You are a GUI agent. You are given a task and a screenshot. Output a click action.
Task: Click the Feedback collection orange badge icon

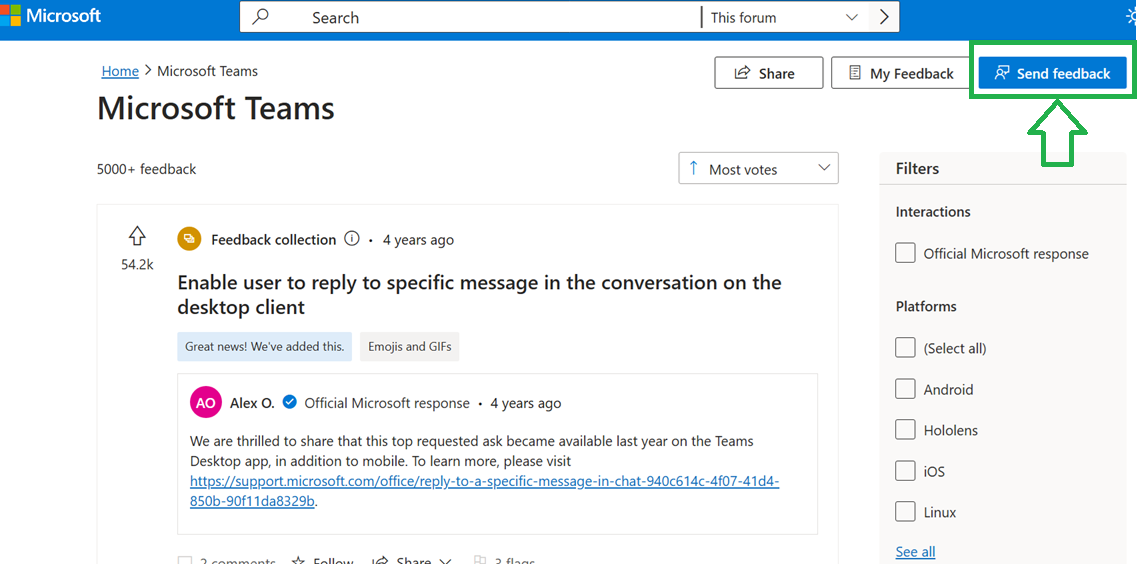pyautogui.click(x=189, y=239)
